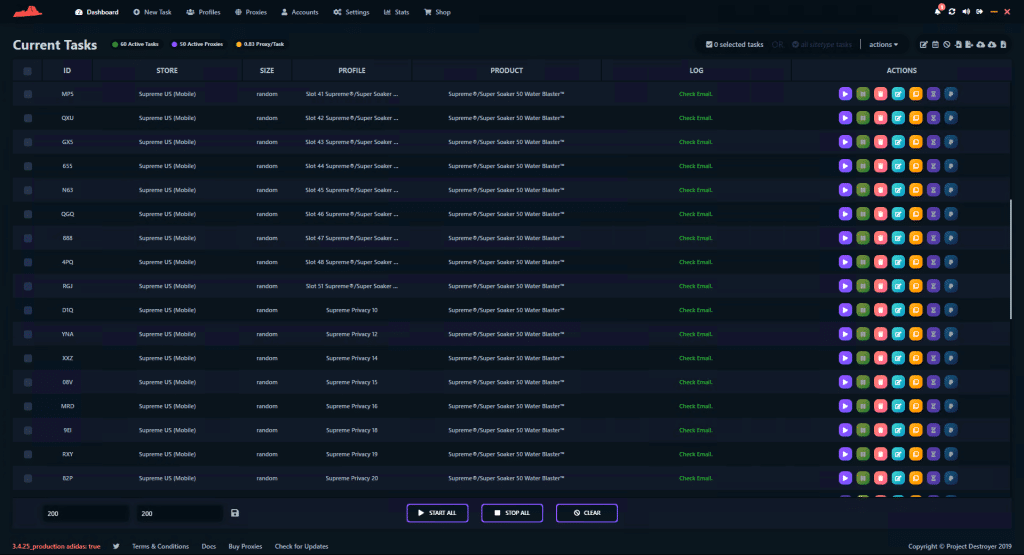Duplicate task YNA with its orange icon
Image resolution: width=1024 pixels, height=555 pixels.
pyautogui.click(x=916, y=334)
